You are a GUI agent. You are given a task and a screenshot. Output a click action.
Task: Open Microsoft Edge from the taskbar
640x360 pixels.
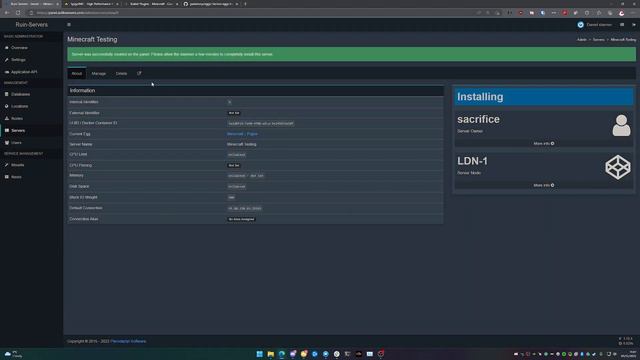point(282,354)
